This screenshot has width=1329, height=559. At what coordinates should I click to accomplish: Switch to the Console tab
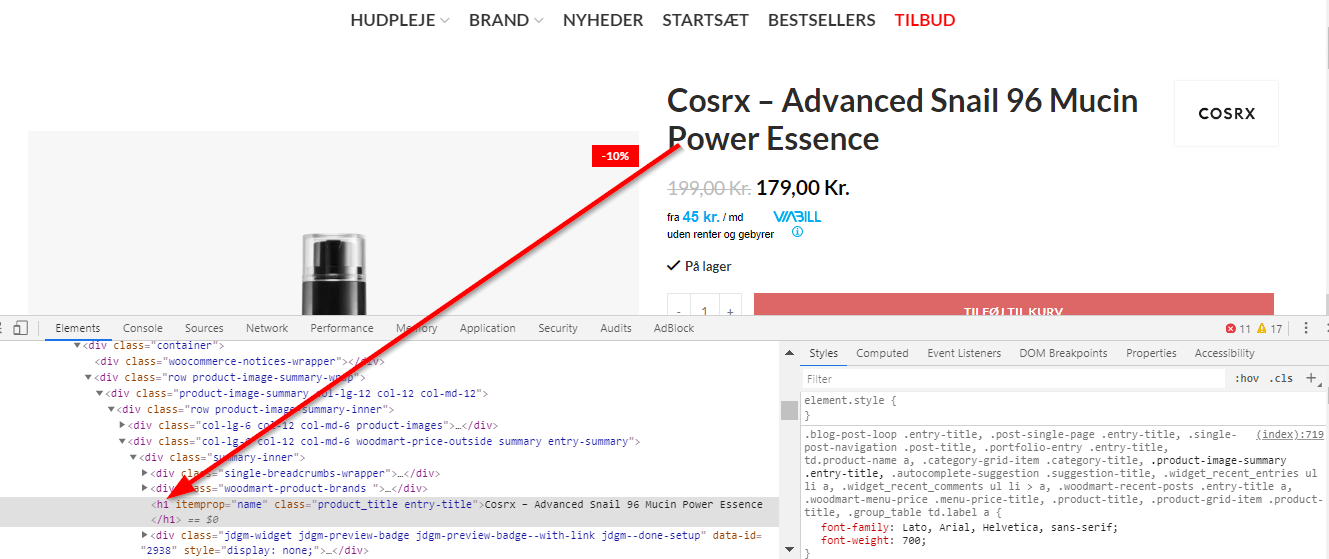(143, 328)
